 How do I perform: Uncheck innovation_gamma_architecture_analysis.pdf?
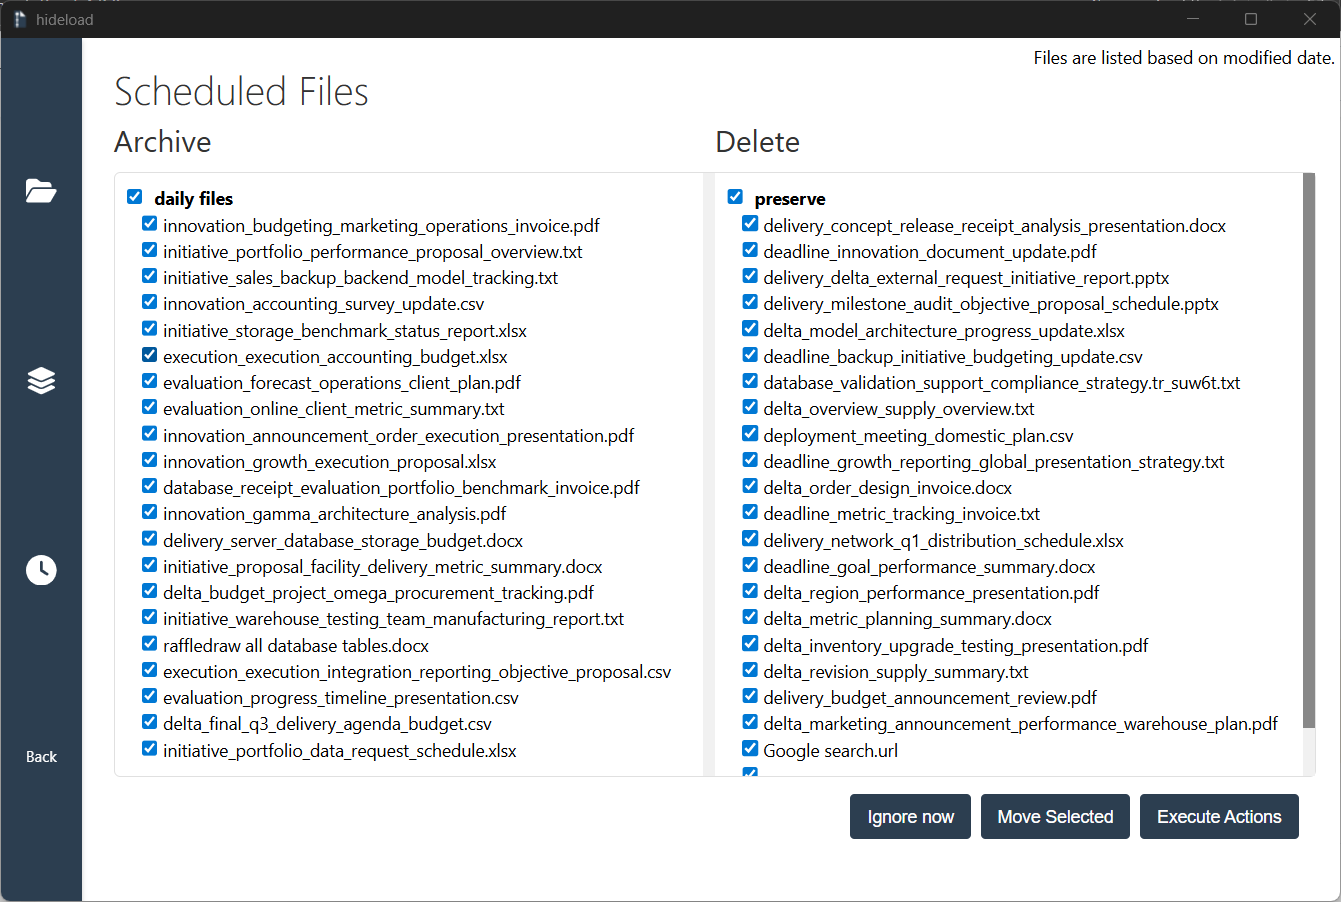149,512
